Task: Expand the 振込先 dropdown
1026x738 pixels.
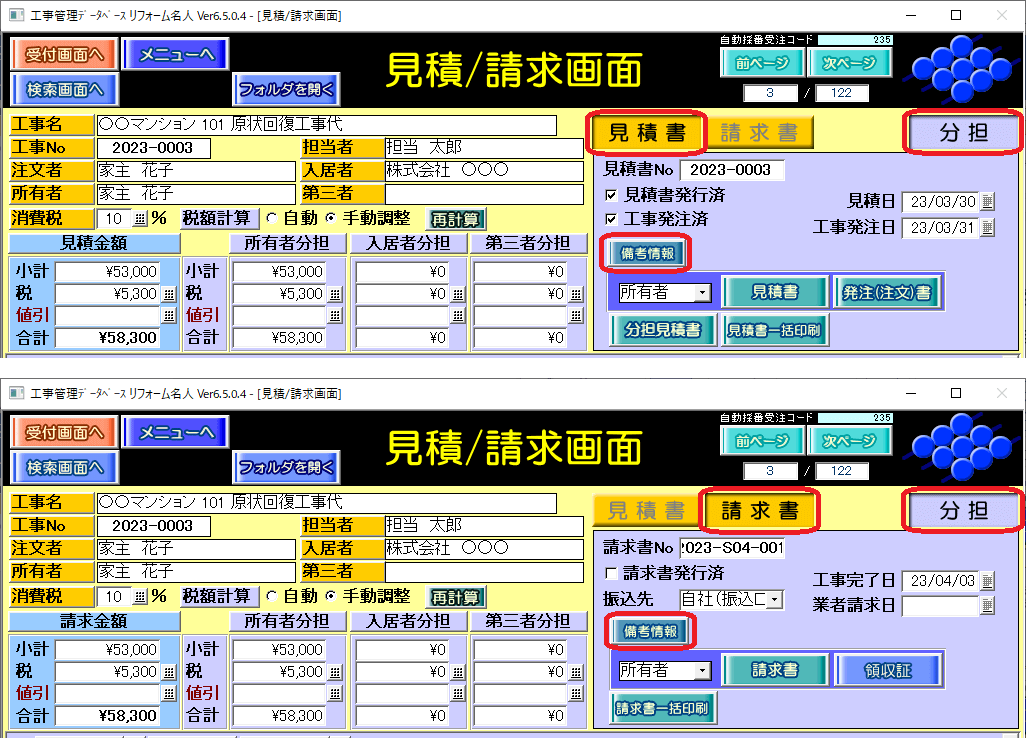Action: (x=775, y=600)
